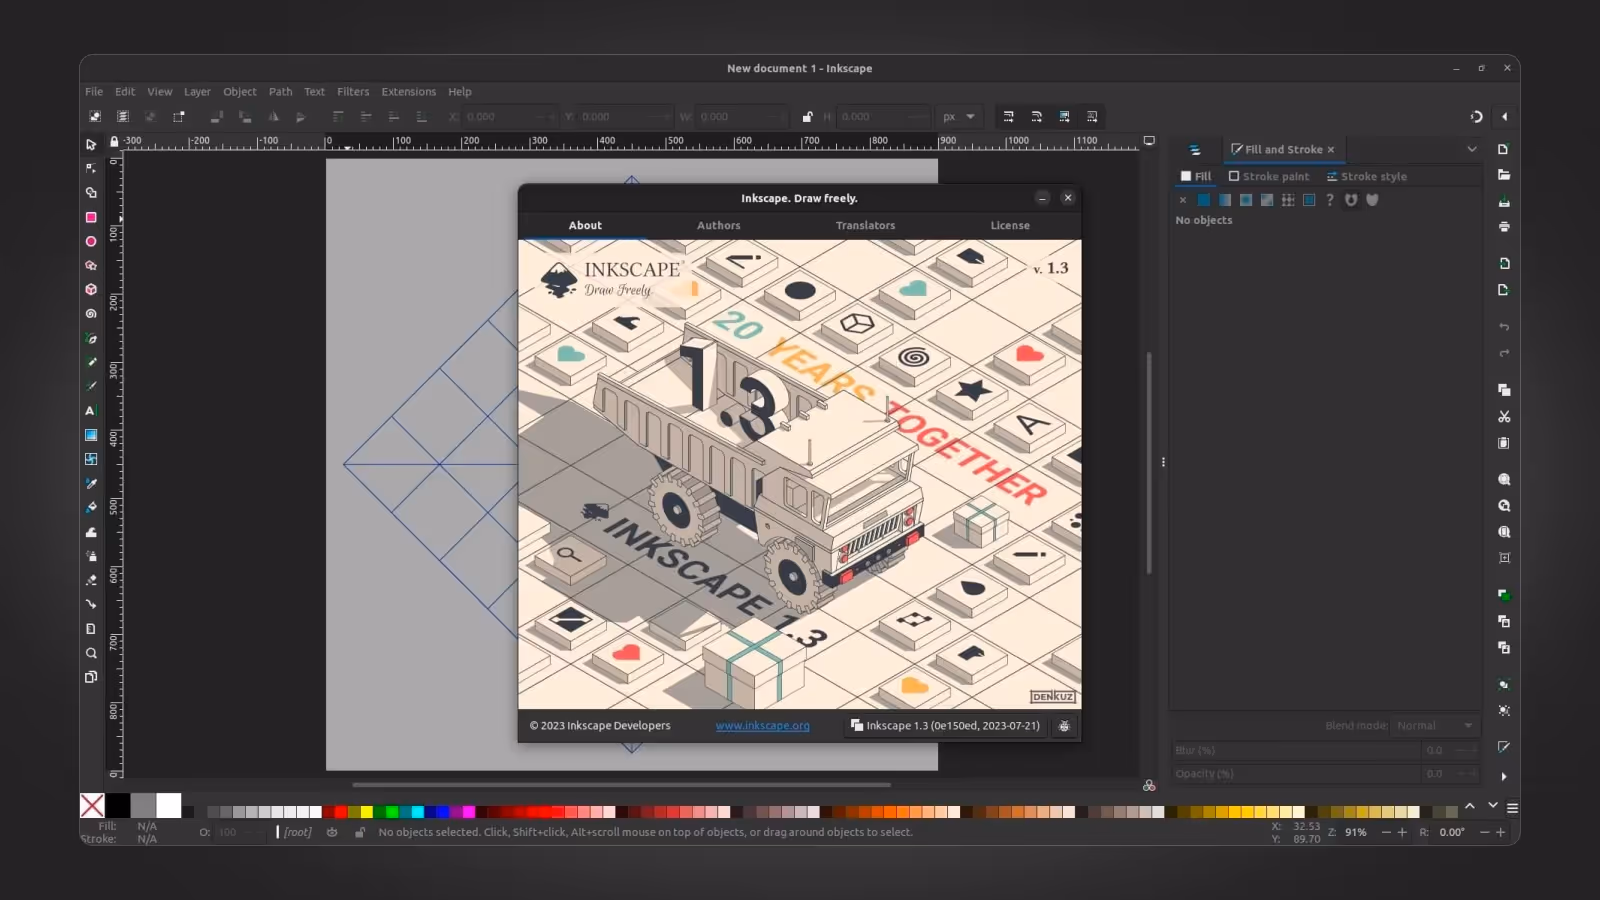The height and width of the screenshot is (900, 1600).
Task: Click the debug info bug icon in About dialog
Action: [x=1064, y=726]
